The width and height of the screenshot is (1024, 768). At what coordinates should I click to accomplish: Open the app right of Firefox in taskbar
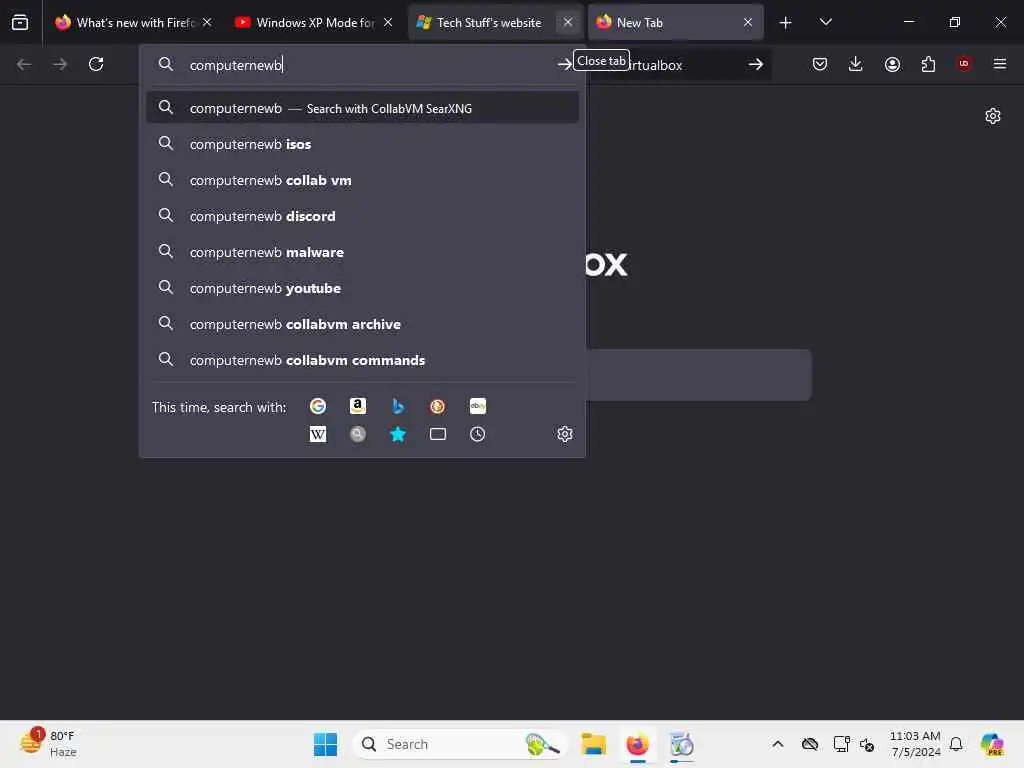point(681,744)
